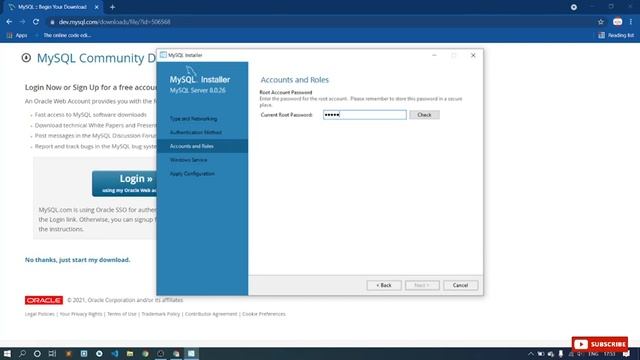Click the Oracle logo in the footer

pyautogui.click(x=44, y=300)
